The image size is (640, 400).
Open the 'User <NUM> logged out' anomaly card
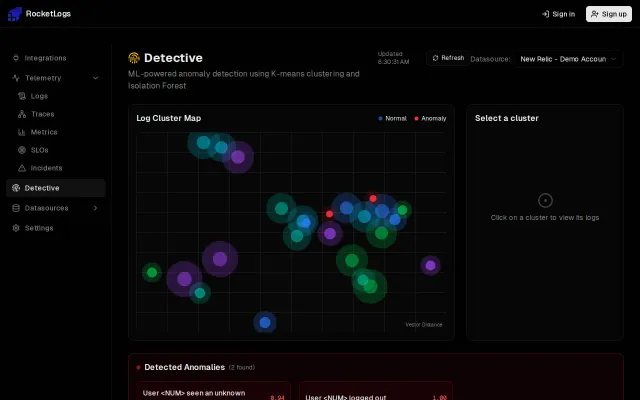tap(376, 391)
